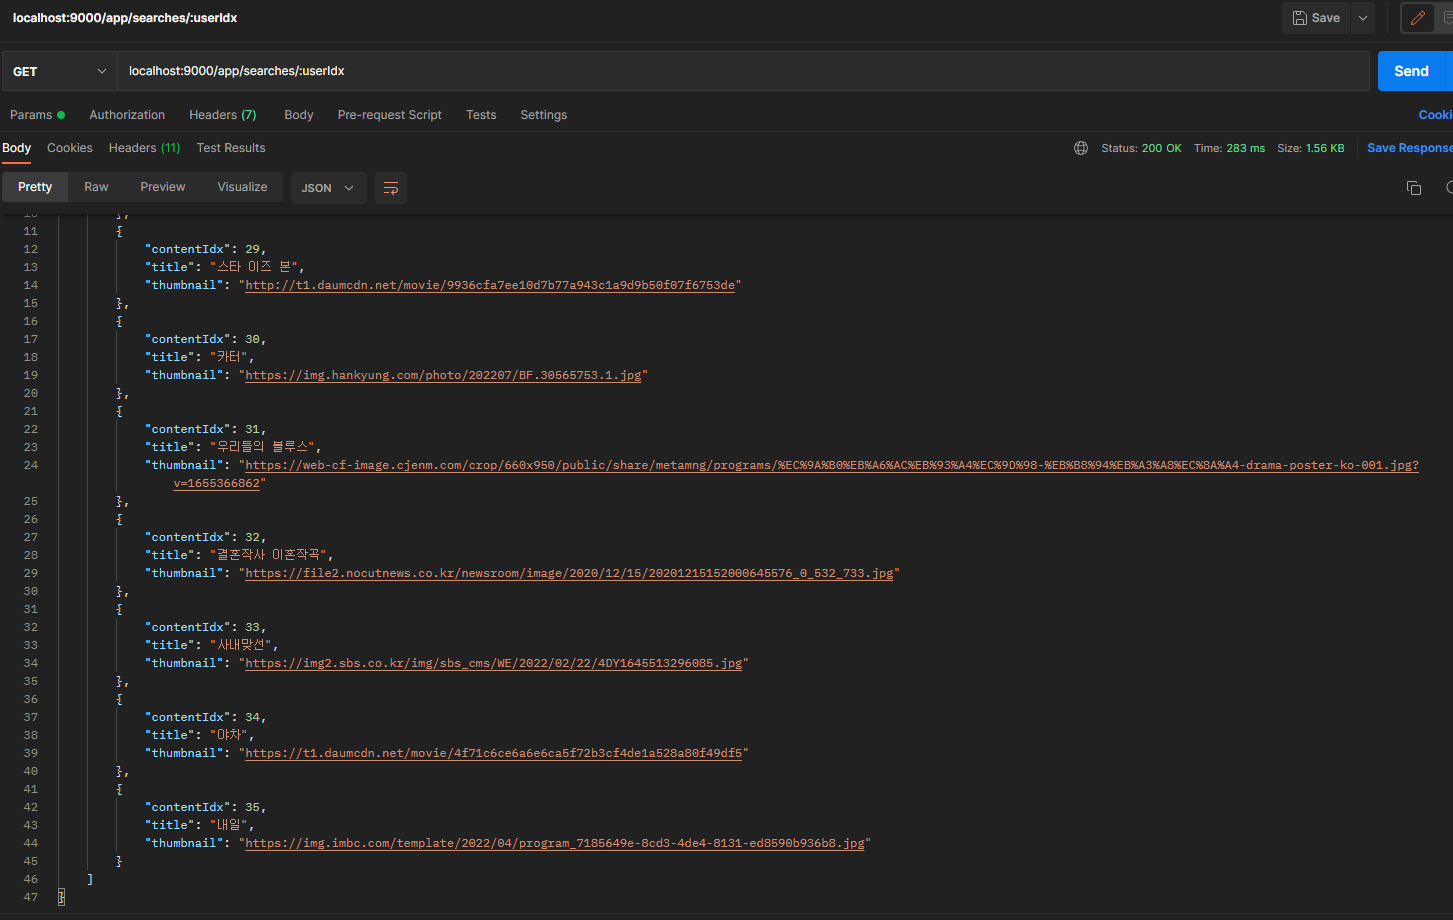Open the Test Results tab

pyautogui.click(x=231, y=148)
